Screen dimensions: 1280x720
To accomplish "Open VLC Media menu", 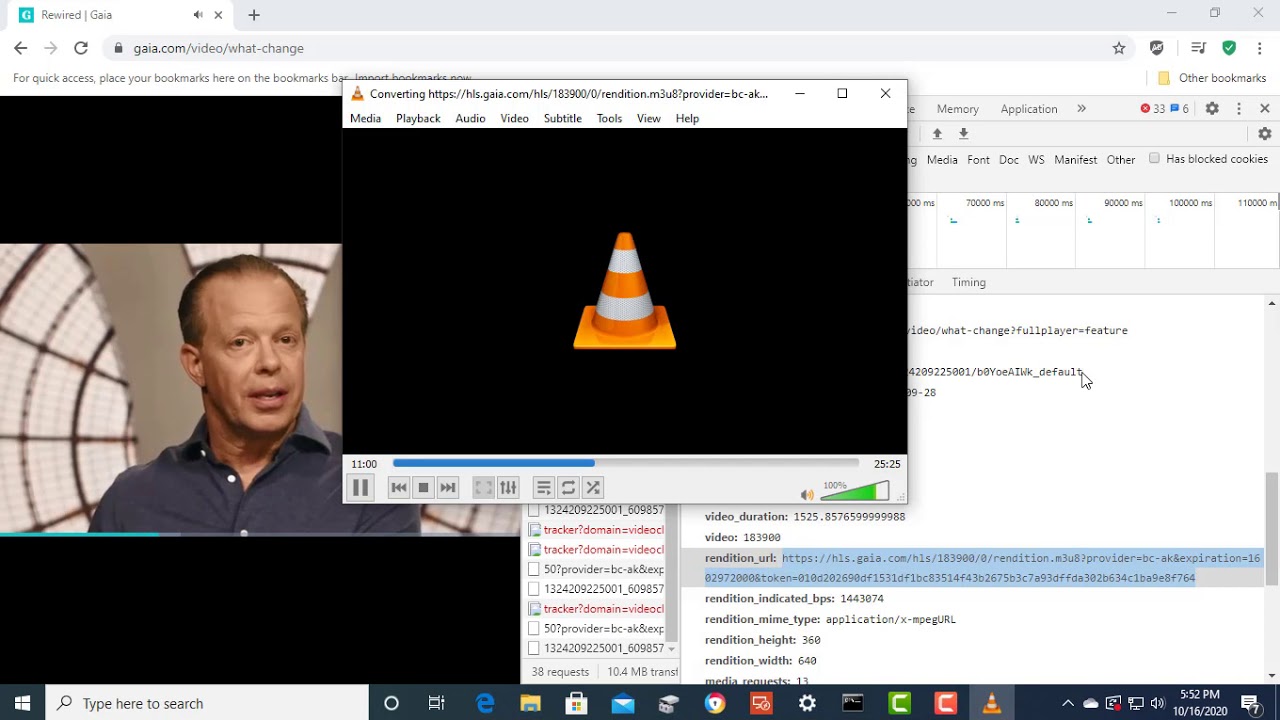I will 365,118.
